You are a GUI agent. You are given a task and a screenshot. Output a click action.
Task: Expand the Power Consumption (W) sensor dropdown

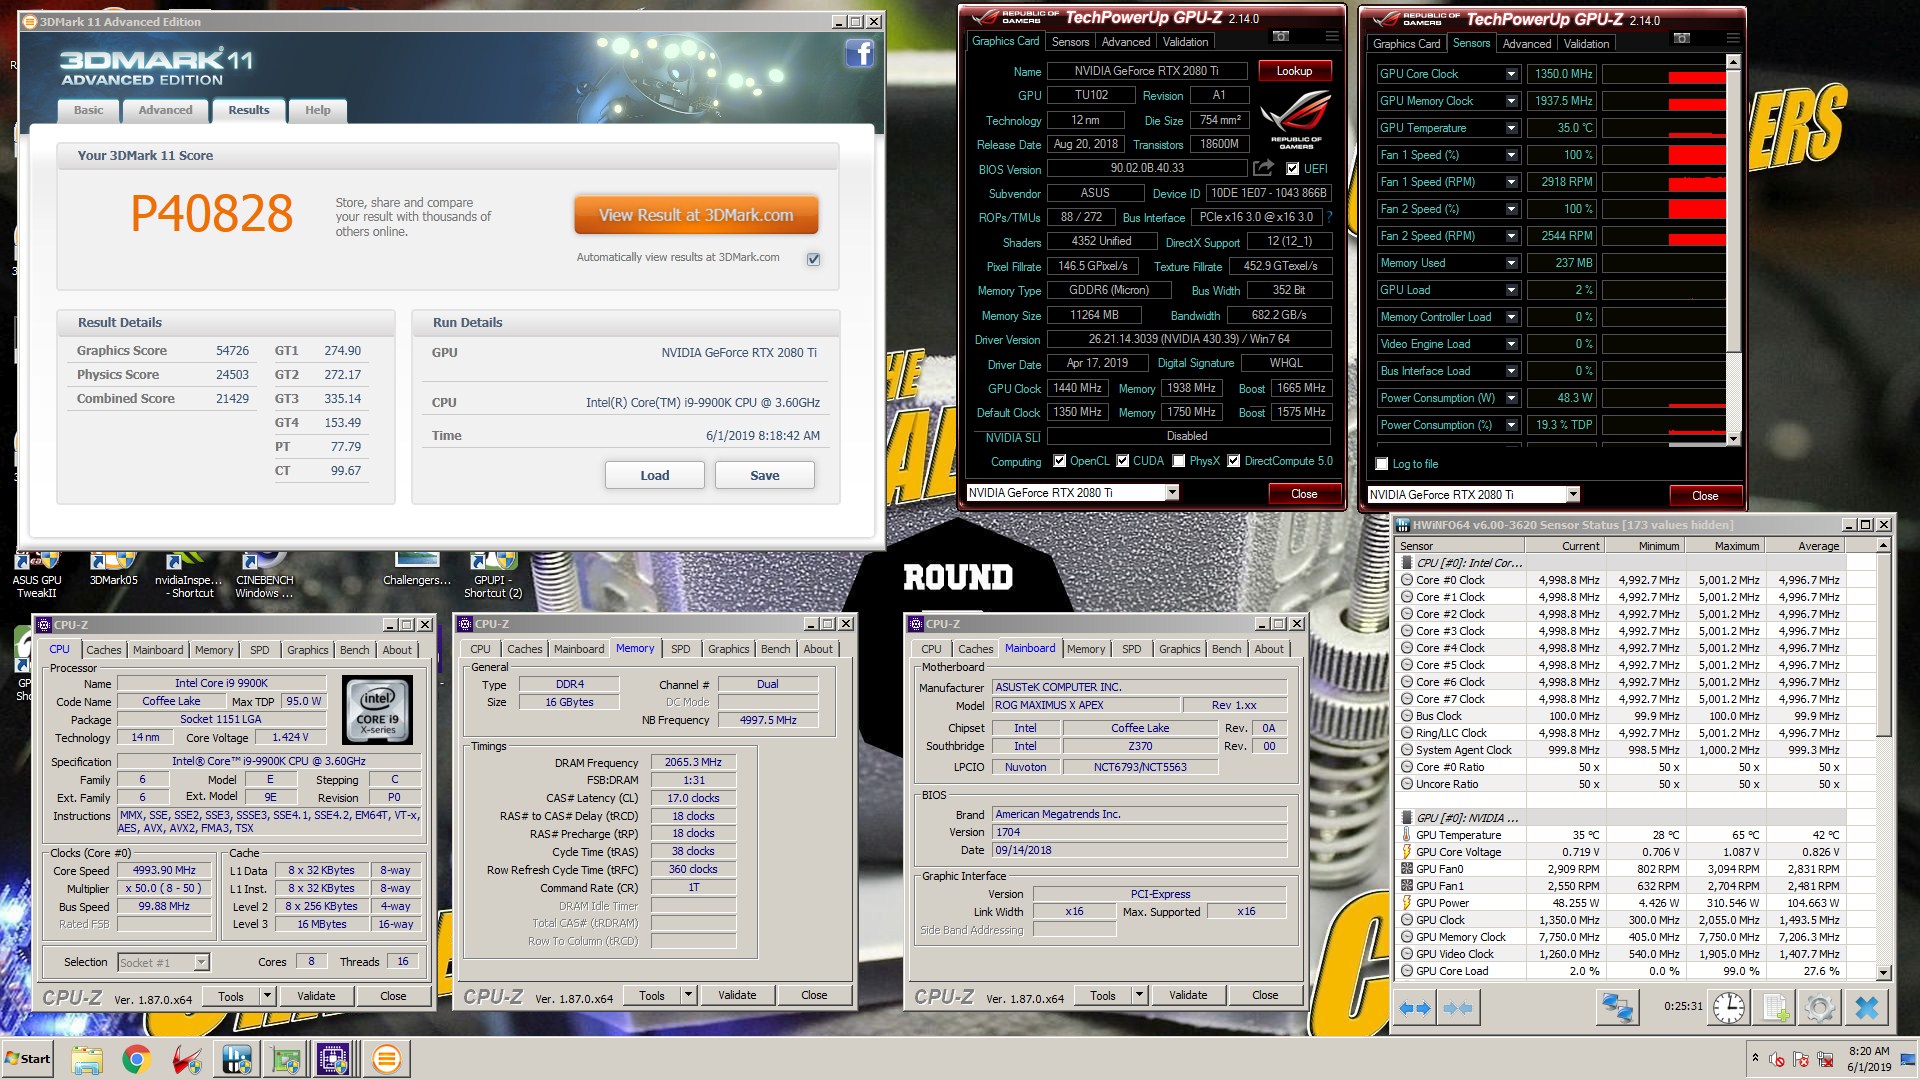pyautogui.click(x=1511, y=398)
